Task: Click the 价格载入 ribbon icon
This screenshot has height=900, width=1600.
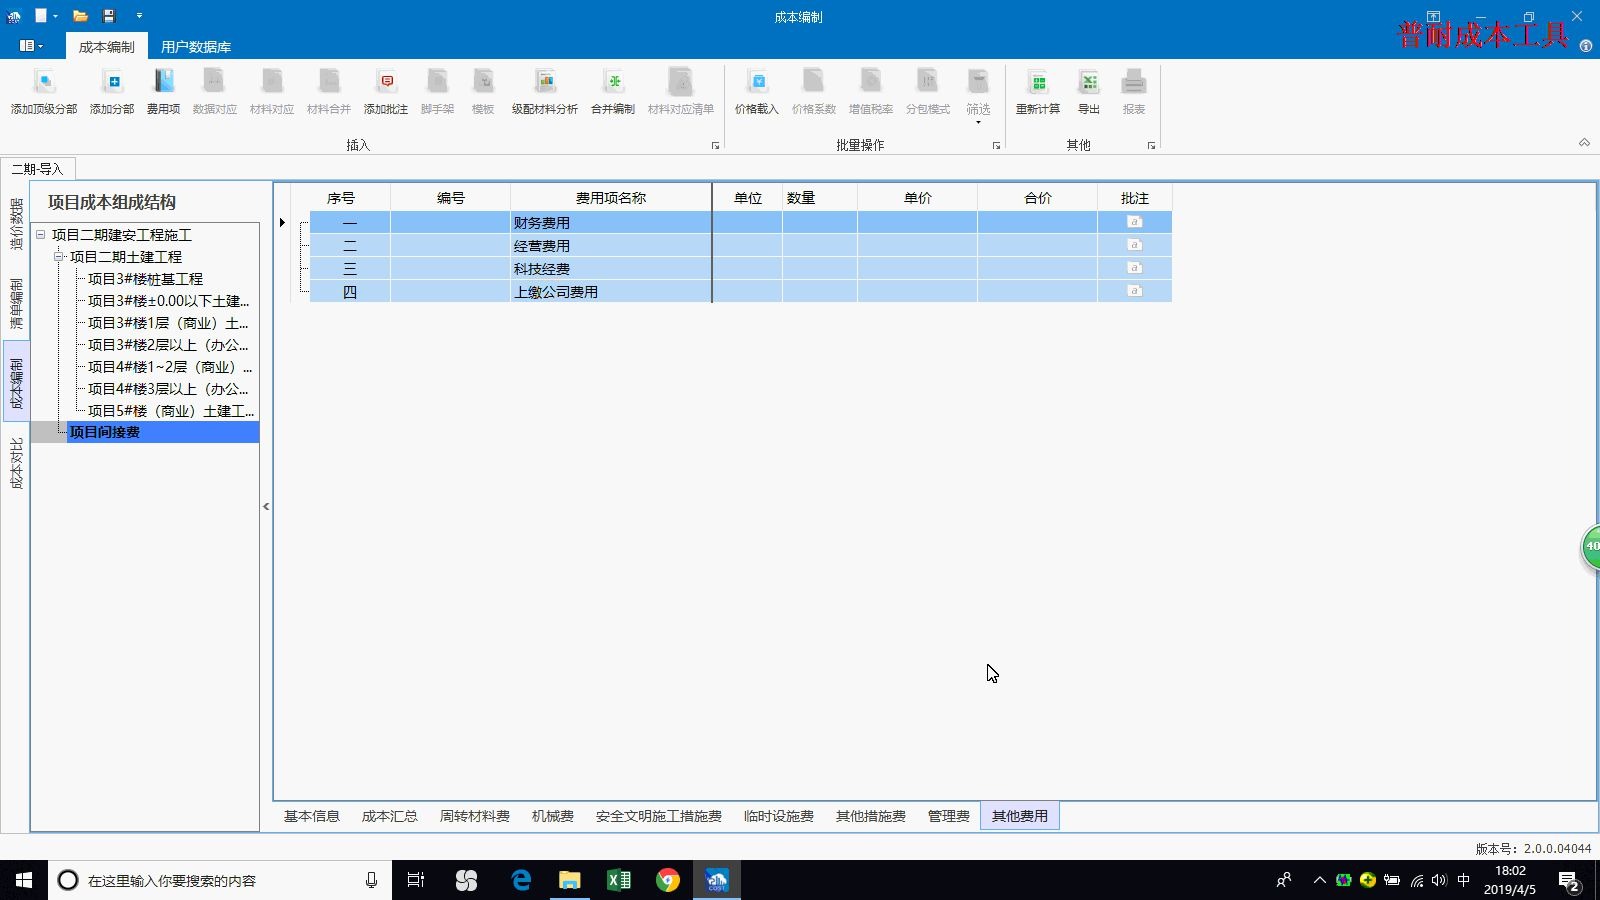Action: [x=757, y=82]
